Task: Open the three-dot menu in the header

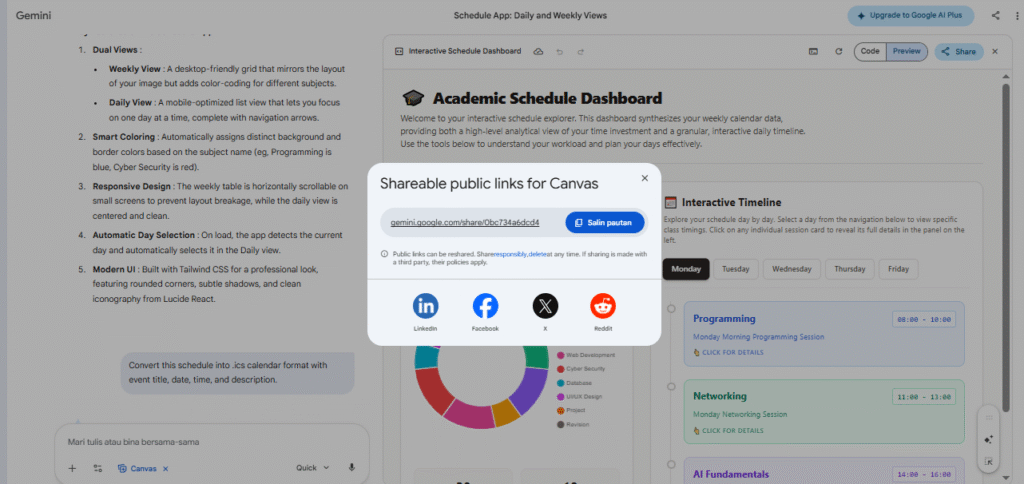Action: 1015,15
